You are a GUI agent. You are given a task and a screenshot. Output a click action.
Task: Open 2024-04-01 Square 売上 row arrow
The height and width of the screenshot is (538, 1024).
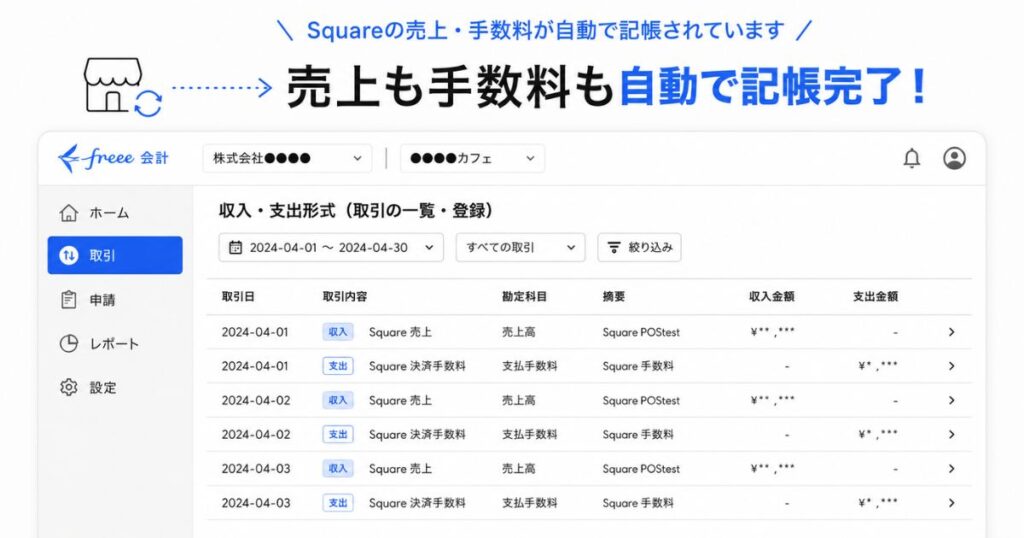(952, 332)
